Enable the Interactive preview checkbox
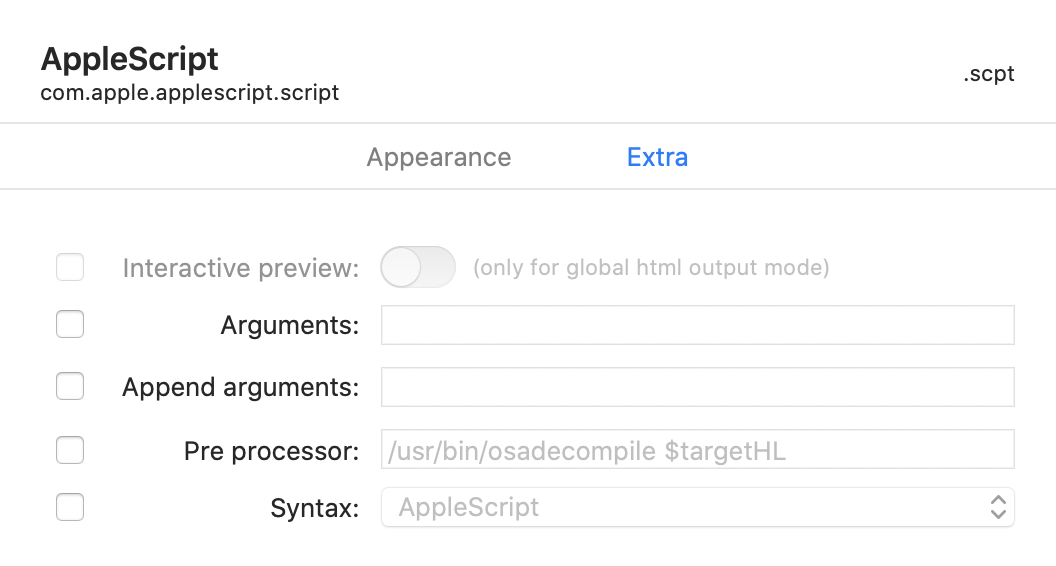 [70, 268]
